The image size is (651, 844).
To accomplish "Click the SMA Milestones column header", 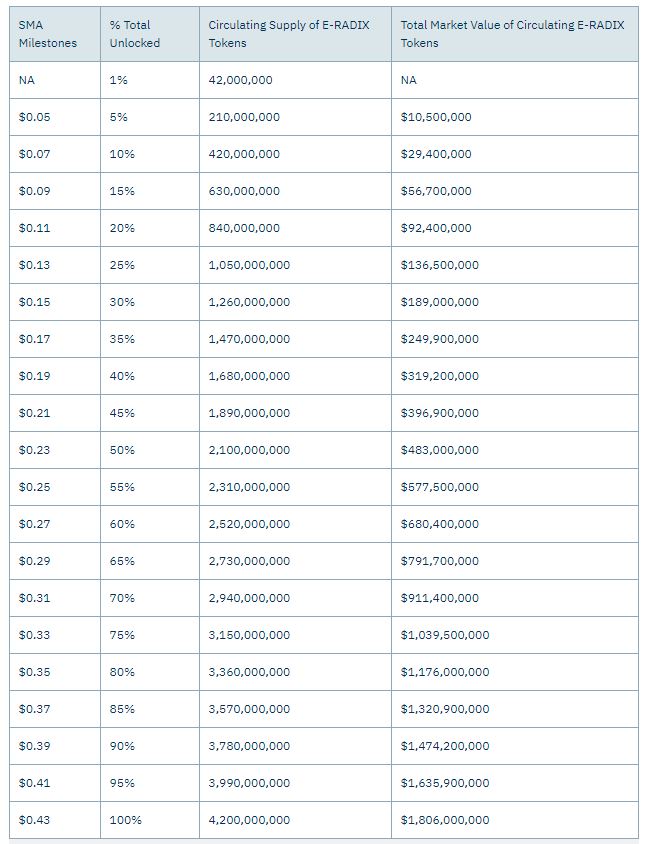I will pos(55,34).
